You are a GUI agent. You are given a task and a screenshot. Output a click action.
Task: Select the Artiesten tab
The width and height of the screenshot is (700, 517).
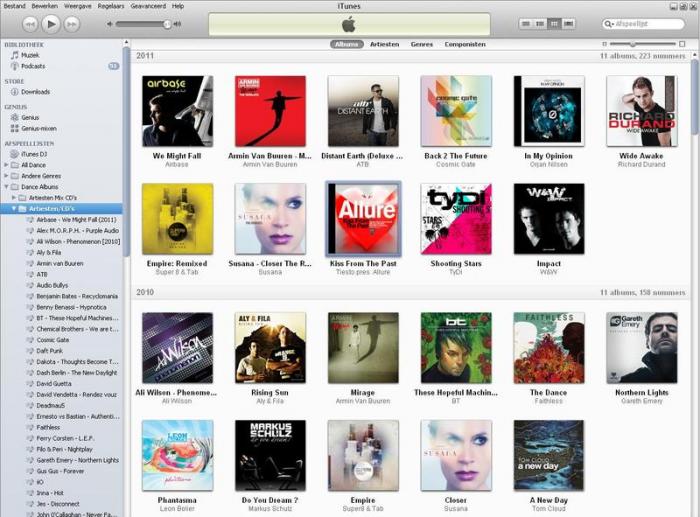click(384, 44)
